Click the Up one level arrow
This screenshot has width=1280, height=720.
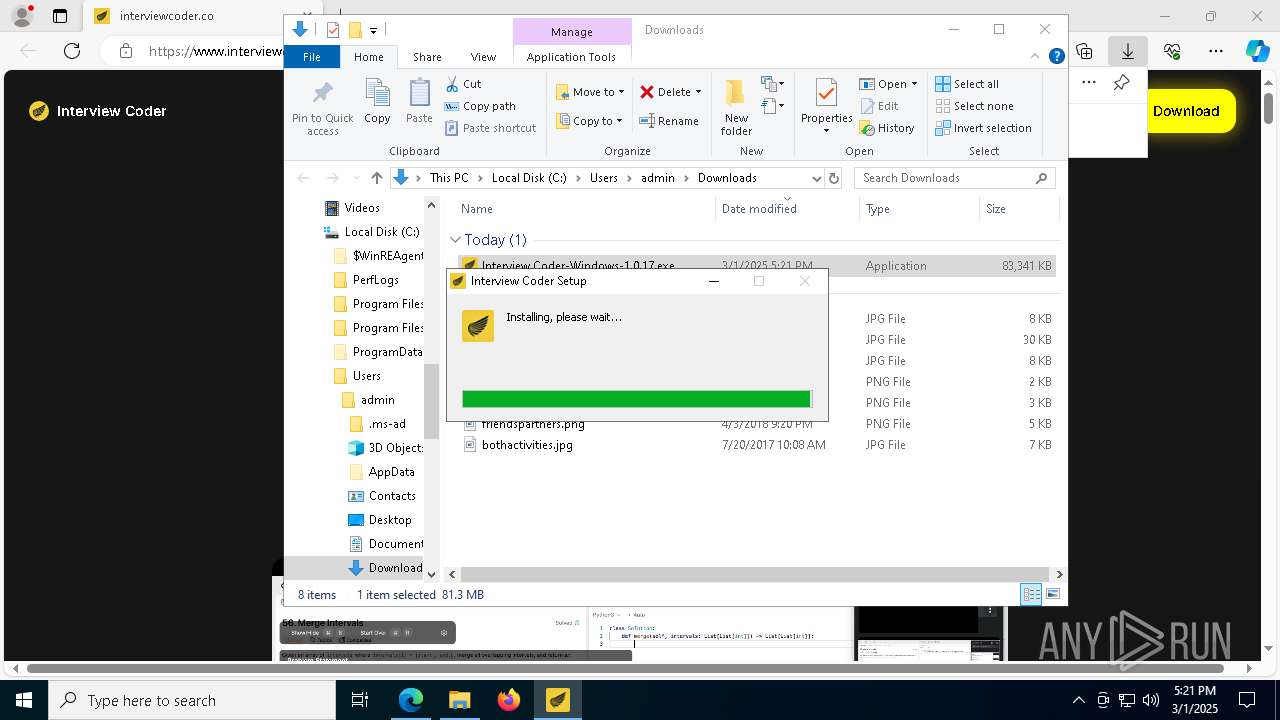coord(376,178)
